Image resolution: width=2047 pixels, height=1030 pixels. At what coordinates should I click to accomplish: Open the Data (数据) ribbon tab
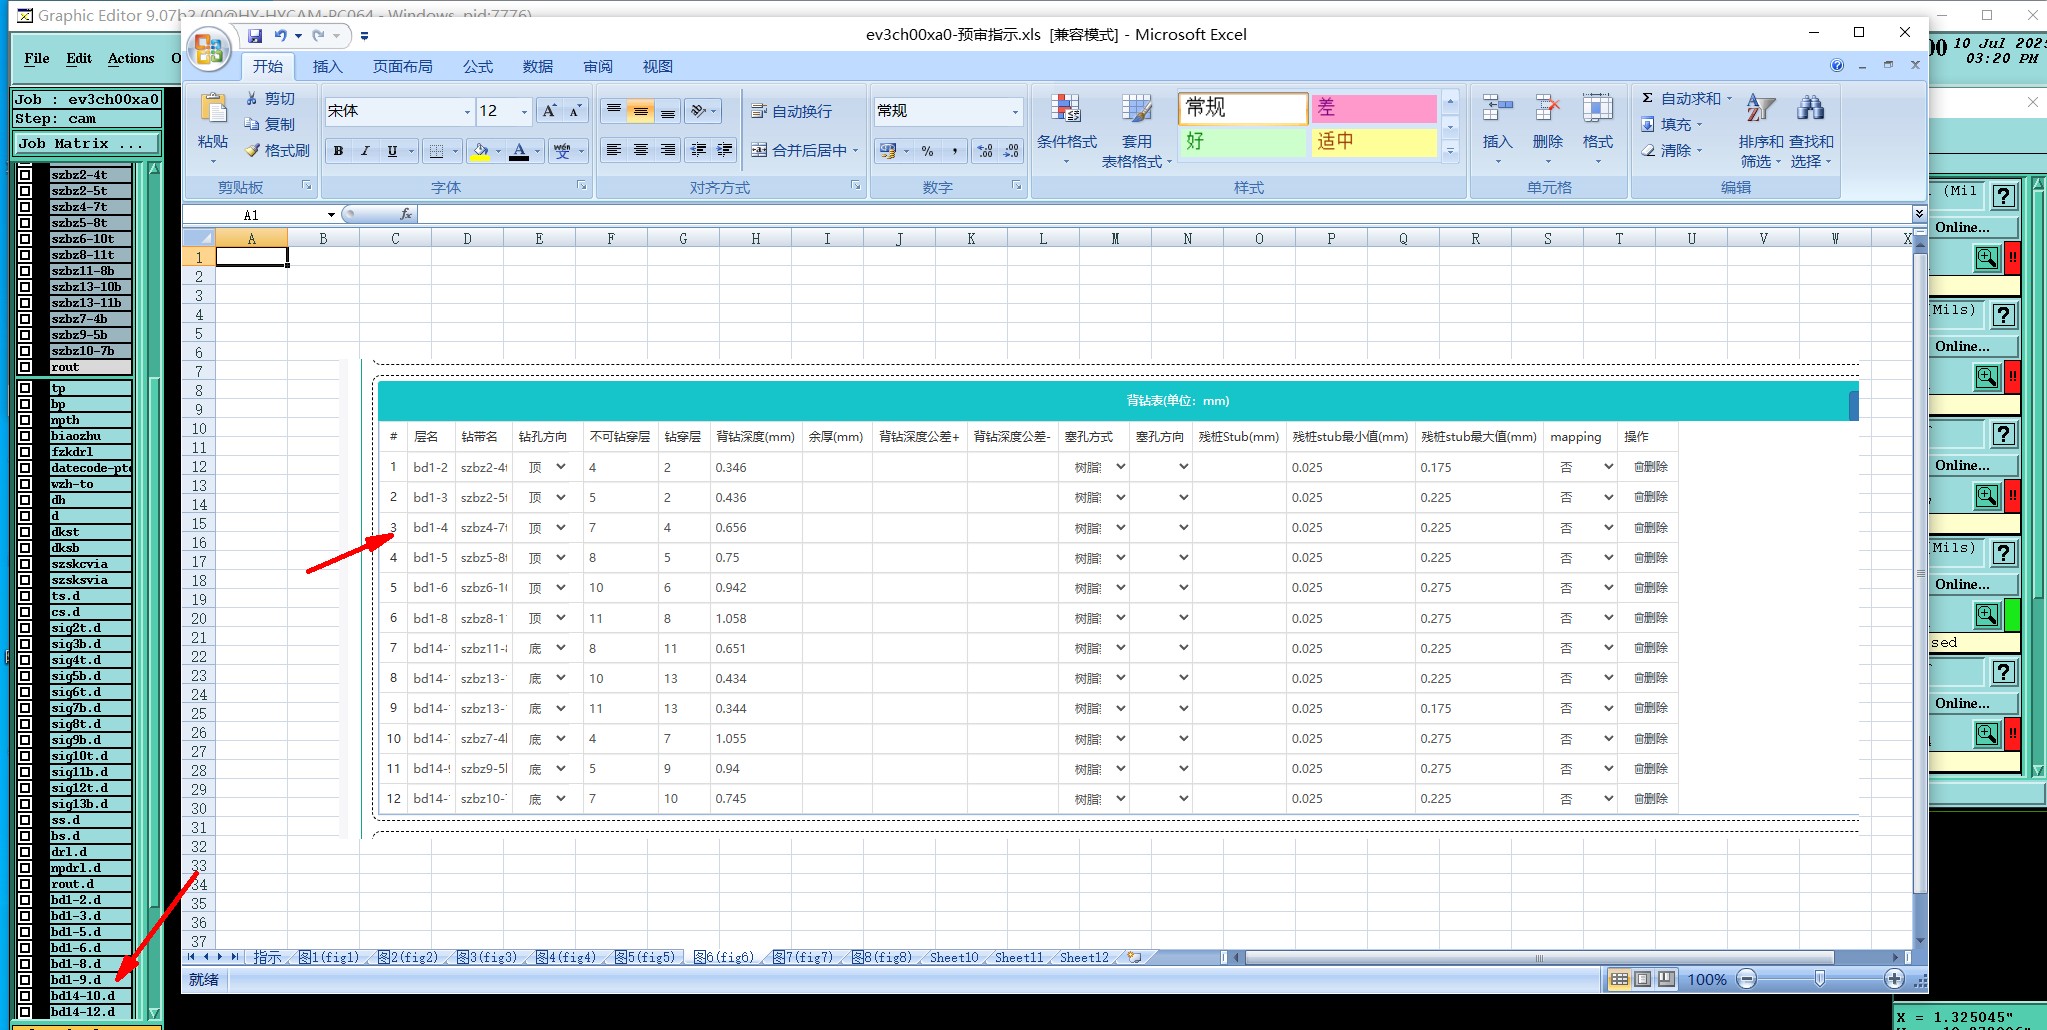[x=537, y=67]
